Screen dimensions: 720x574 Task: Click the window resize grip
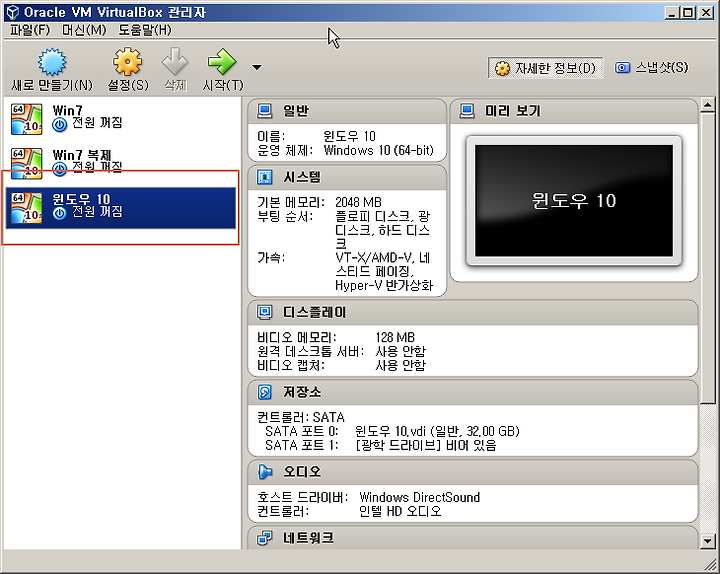pos(709,563)
